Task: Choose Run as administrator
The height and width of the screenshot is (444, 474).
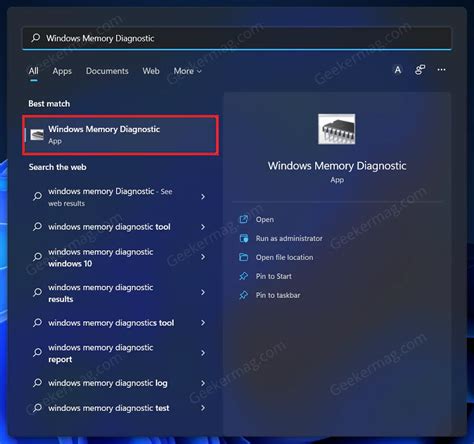Action: [289, 238]
